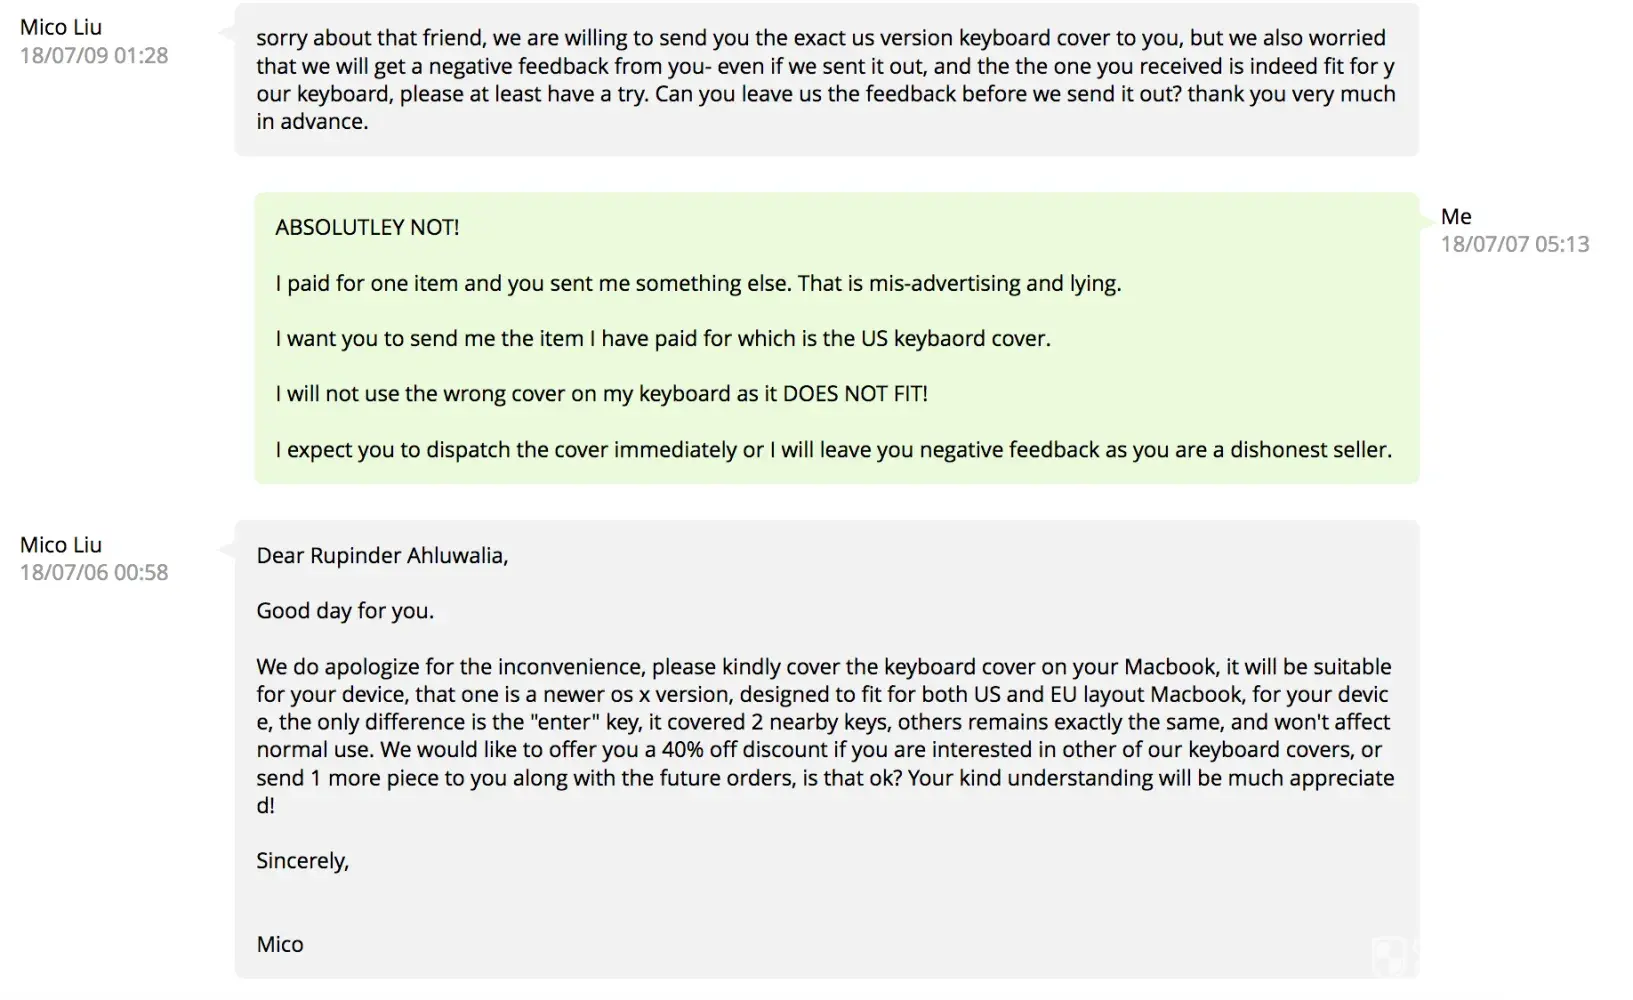Select the 'I paid for one item' line

point(698,283)
